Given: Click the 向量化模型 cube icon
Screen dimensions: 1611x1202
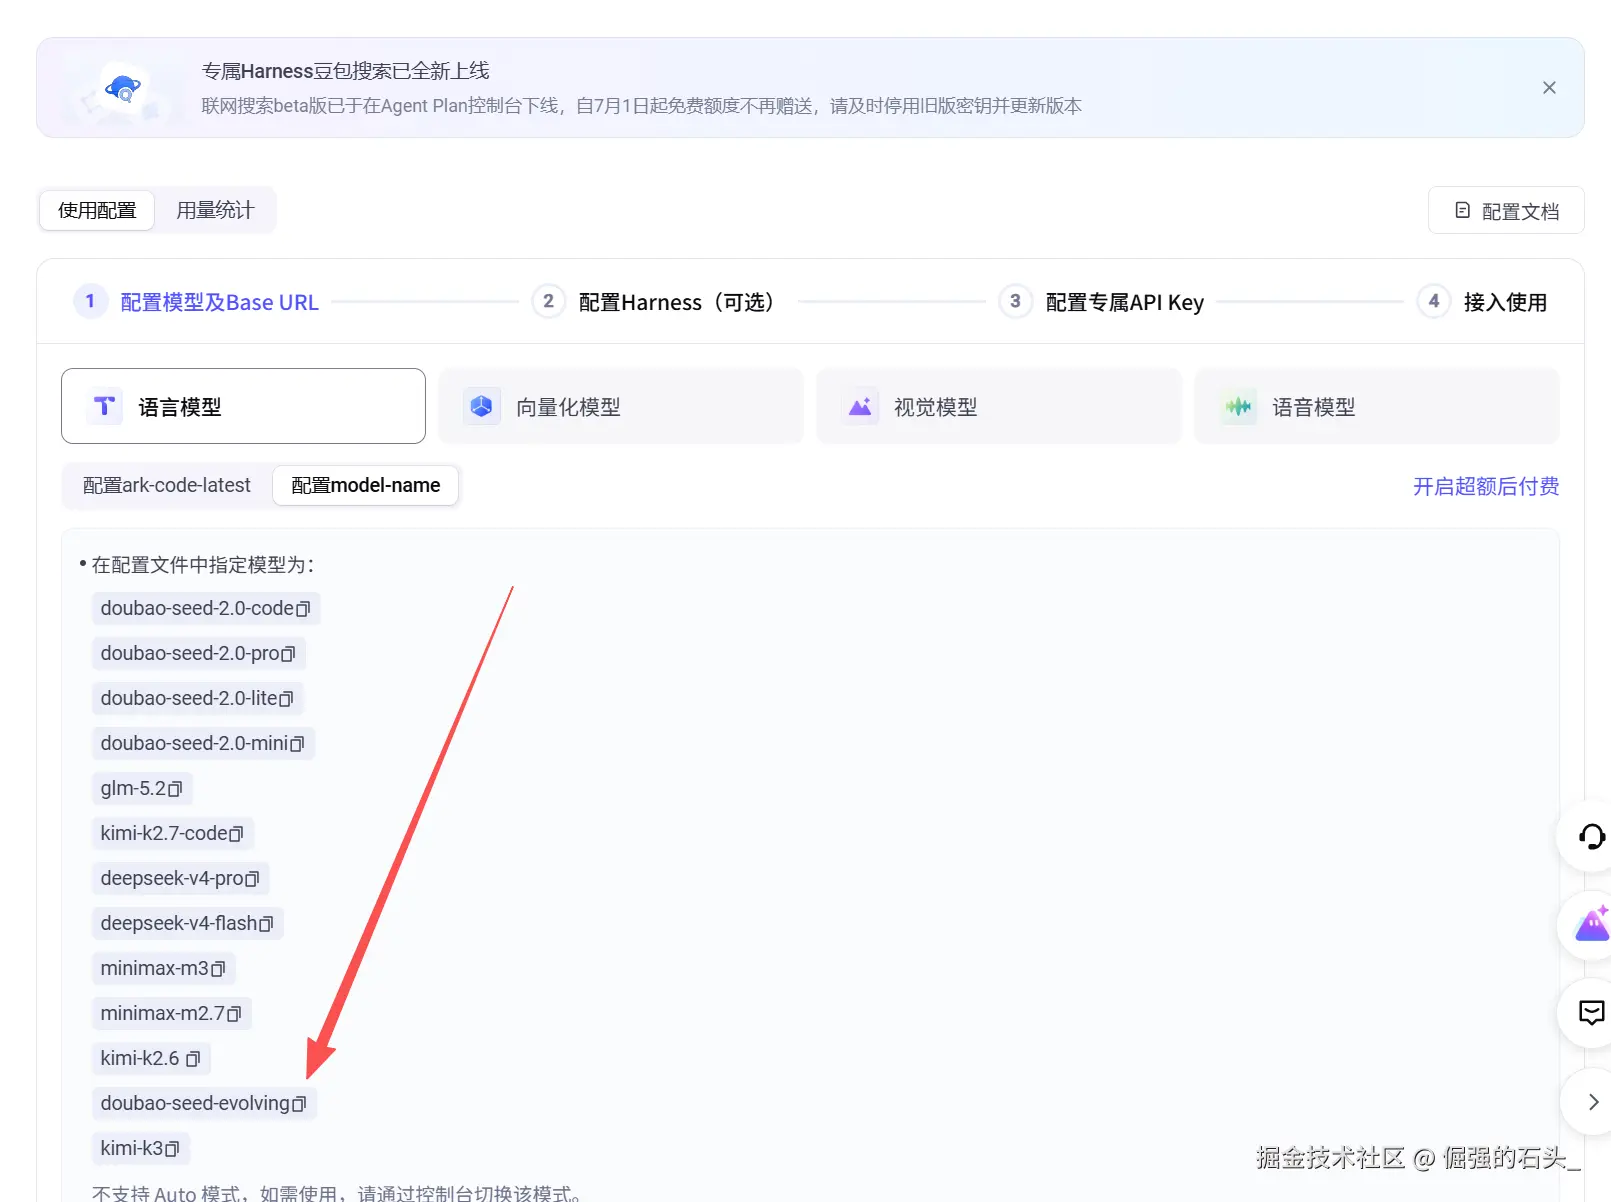Looking at the screenshot, I should coord(482,406).
